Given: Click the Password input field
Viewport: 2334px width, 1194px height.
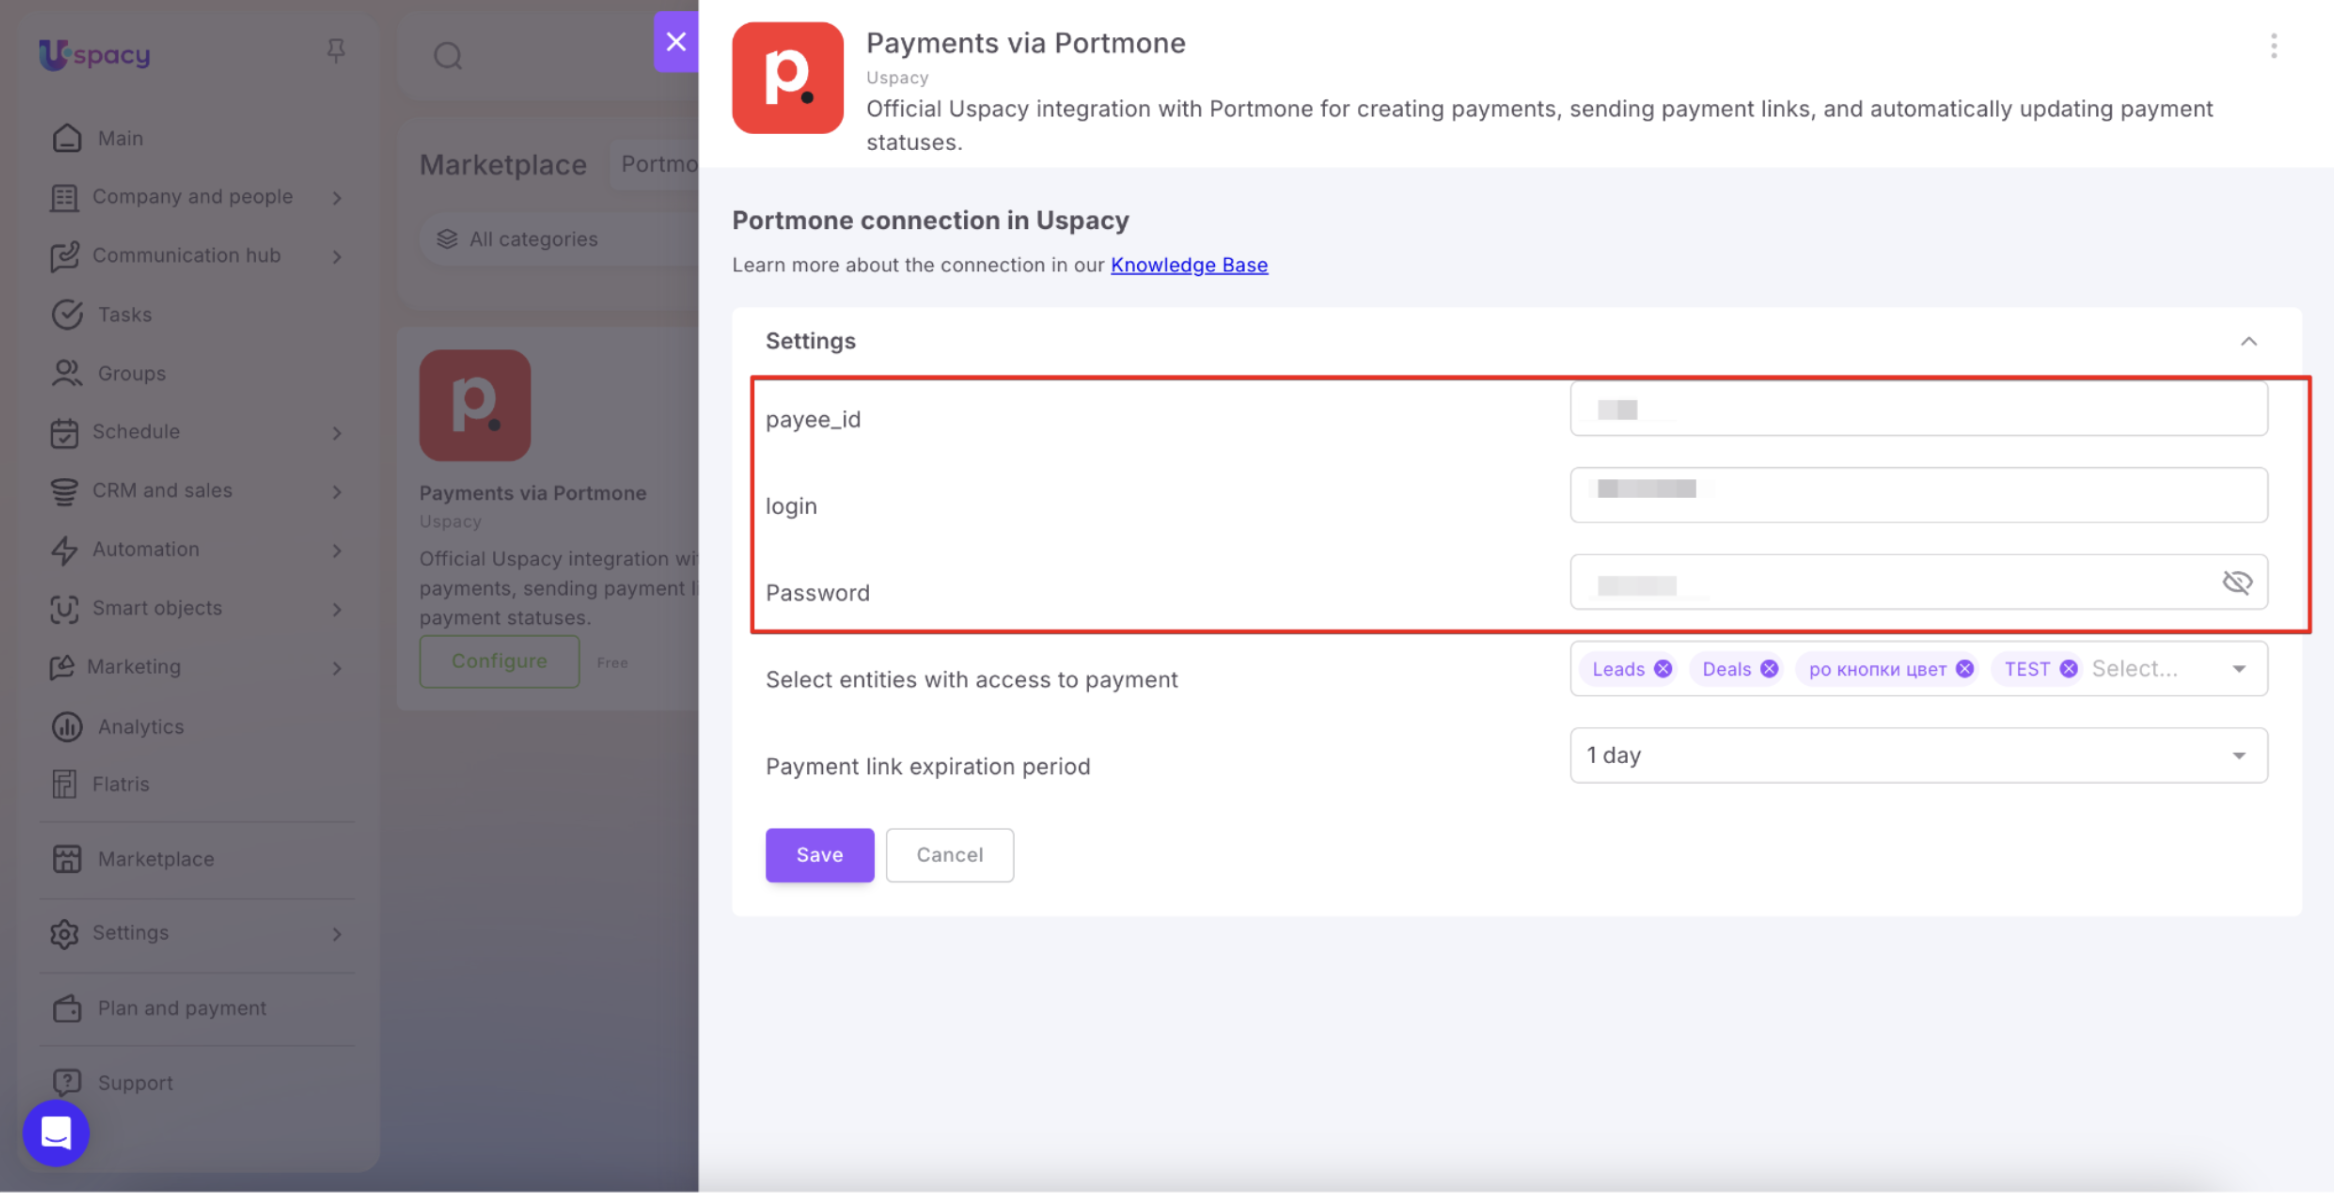Looking at the screenshot, I should click(1918, 582).
